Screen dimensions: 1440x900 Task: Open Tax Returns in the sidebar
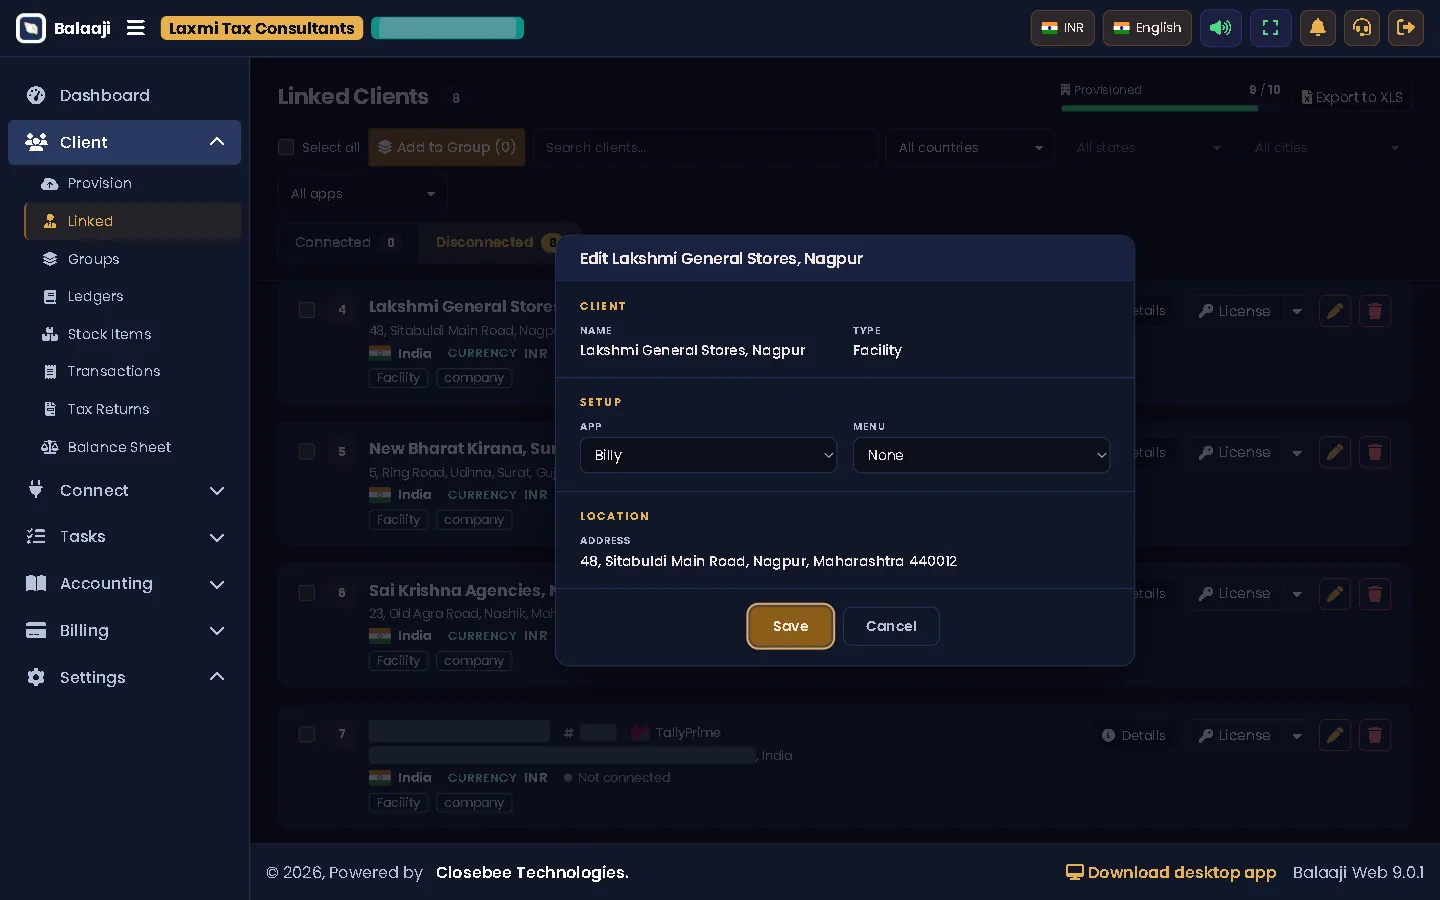coord(132,409)
